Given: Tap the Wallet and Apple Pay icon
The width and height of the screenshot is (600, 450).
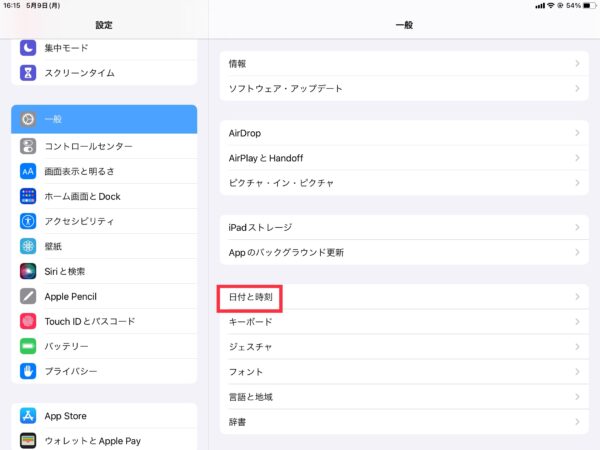Looking at the screenshot, I should 28,441.
